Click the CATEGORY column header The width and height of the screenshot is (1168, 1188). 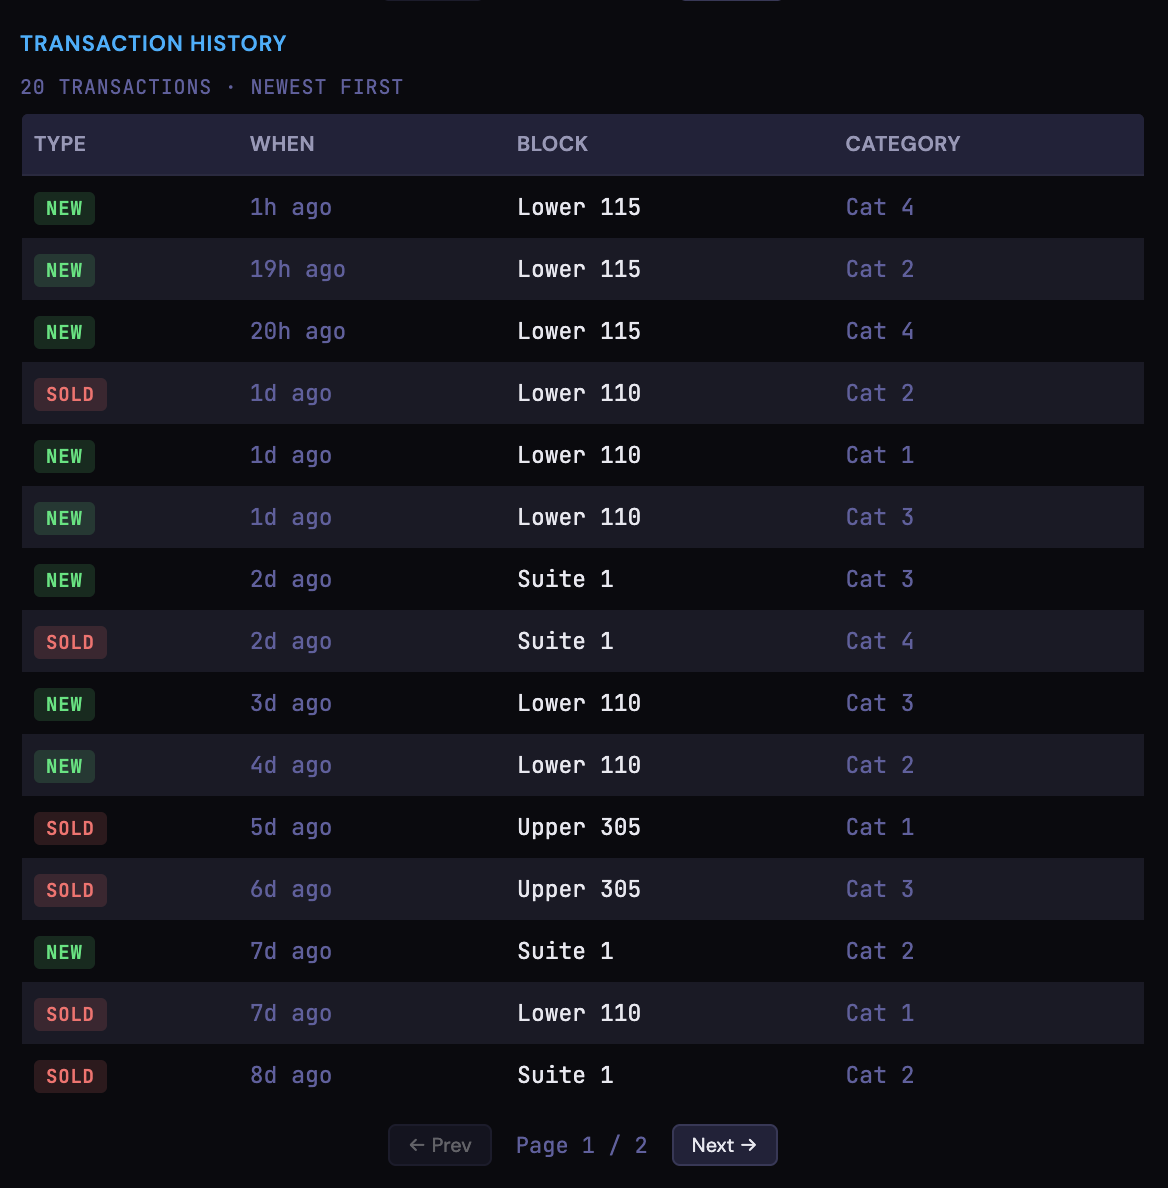pos(902,144)
